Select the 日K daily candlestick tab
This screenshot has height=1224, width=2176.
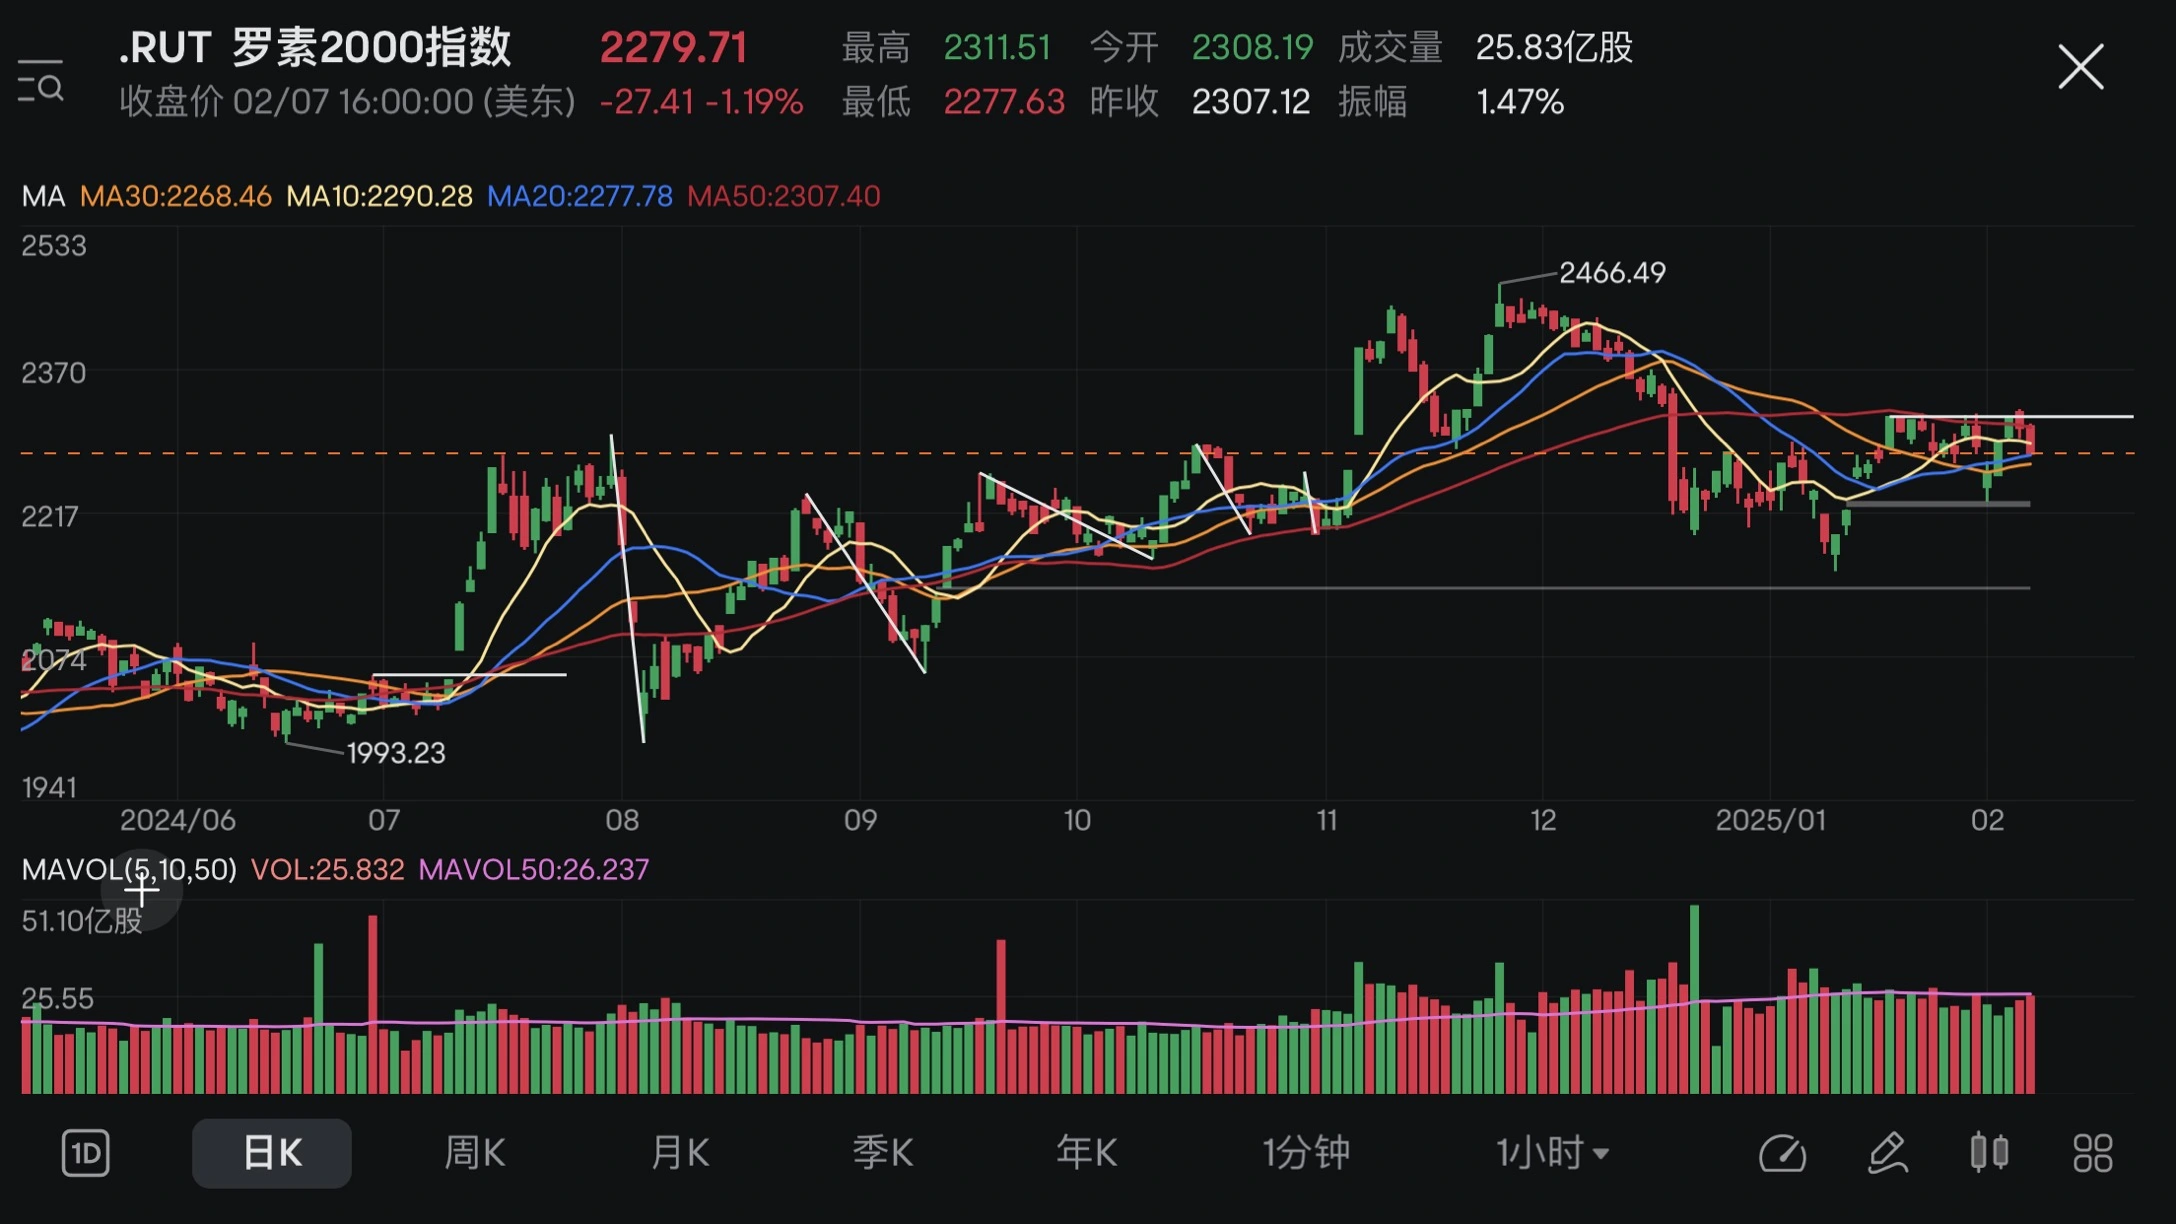pos(272,1153)
